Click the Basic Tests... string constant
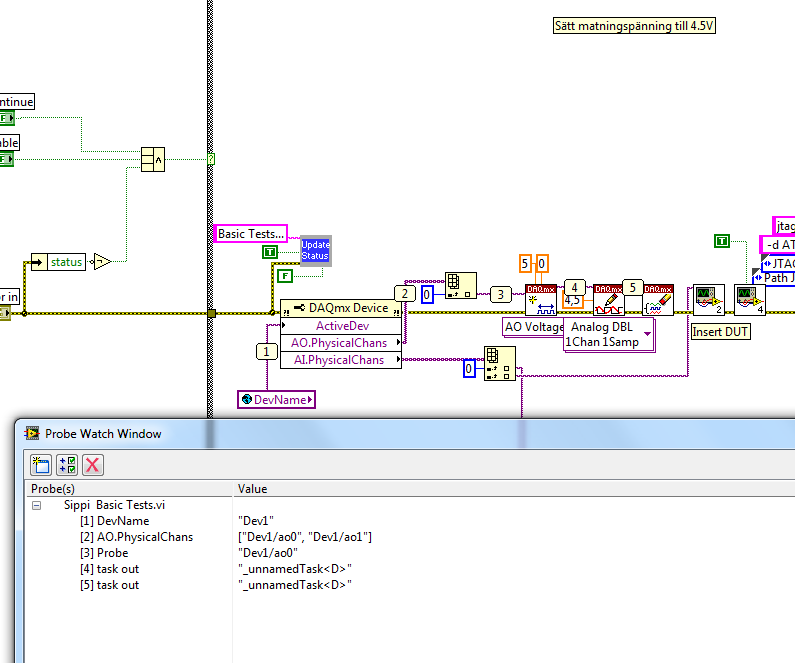 (251, 234)
